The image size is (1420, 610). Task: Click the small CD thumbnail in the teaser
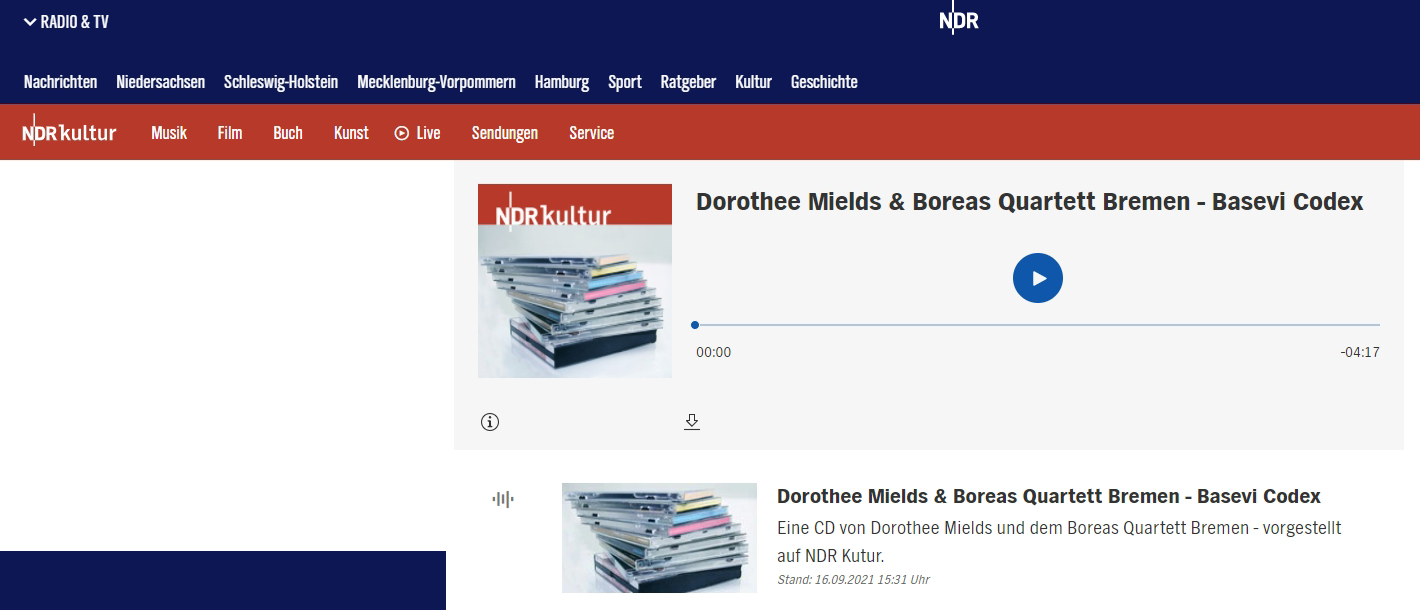coord(659,538)
